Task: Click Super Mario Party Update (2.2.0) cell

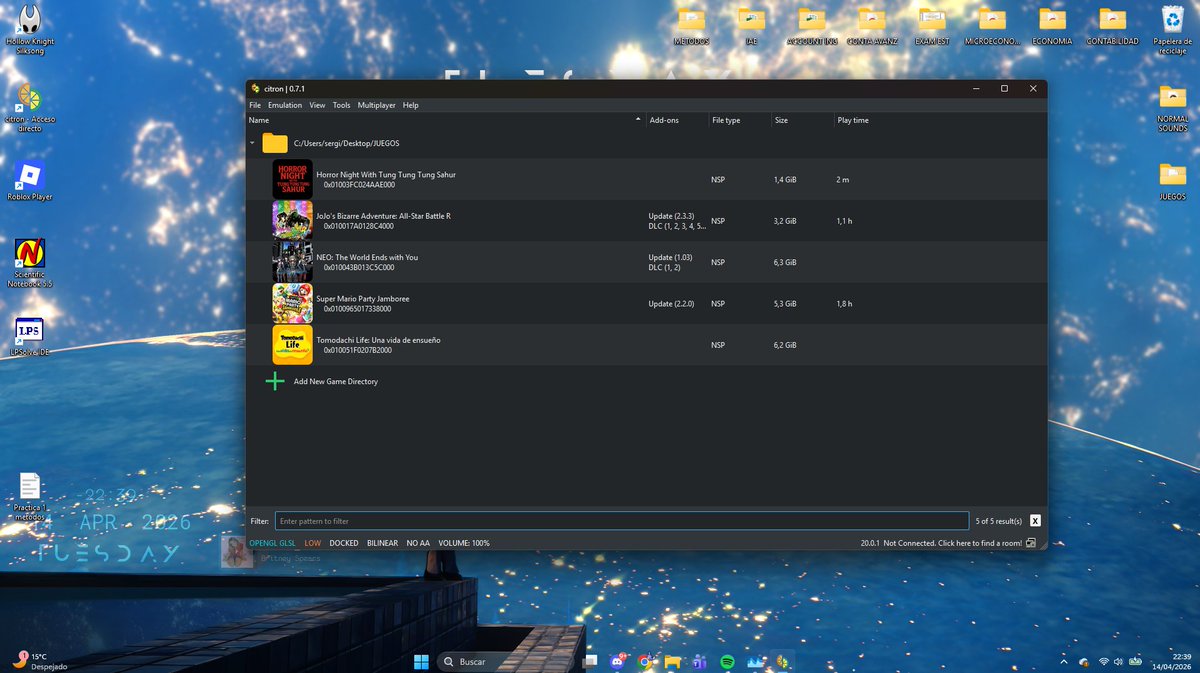Action: pyautogui.click(x=671, y=304)
